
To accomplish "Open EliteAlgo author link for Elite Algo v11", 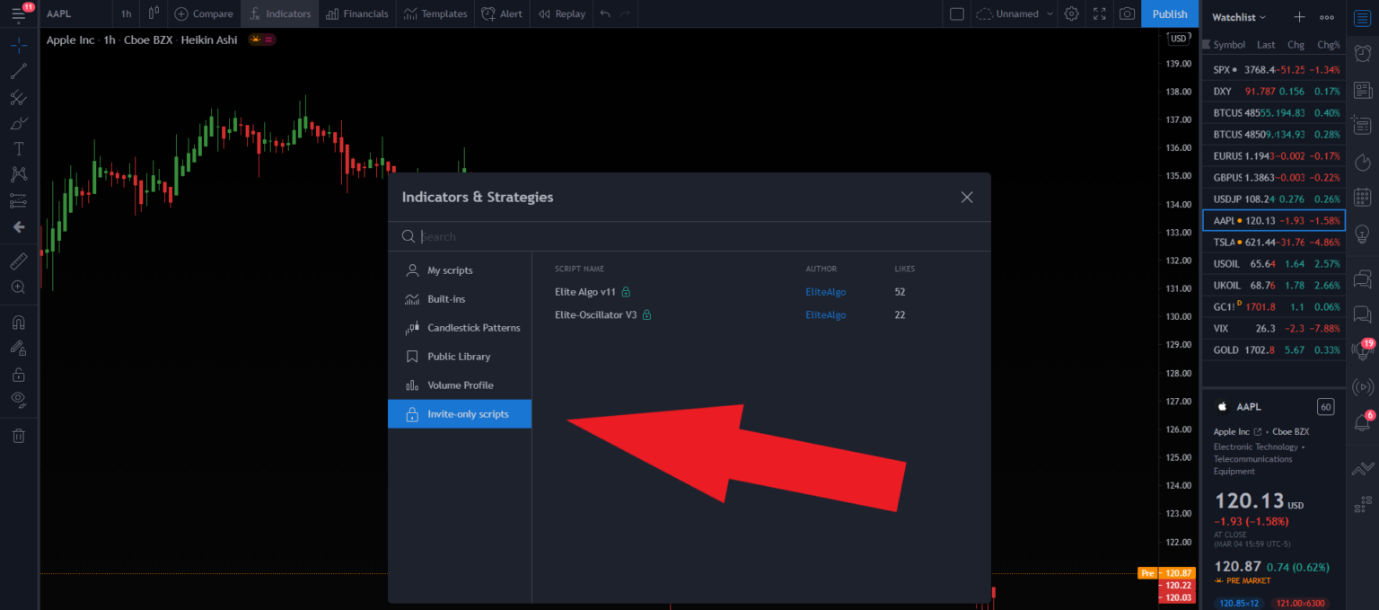I will tap(825, 292).
